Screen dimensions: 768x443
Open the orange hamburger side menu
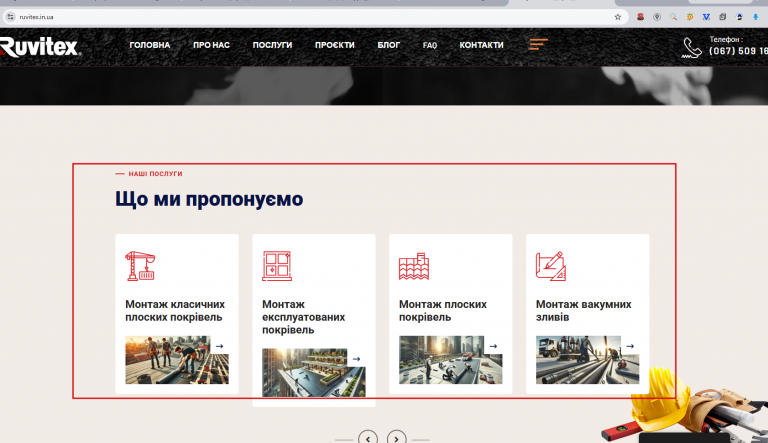pyautogui.click(x=538, y=45)
